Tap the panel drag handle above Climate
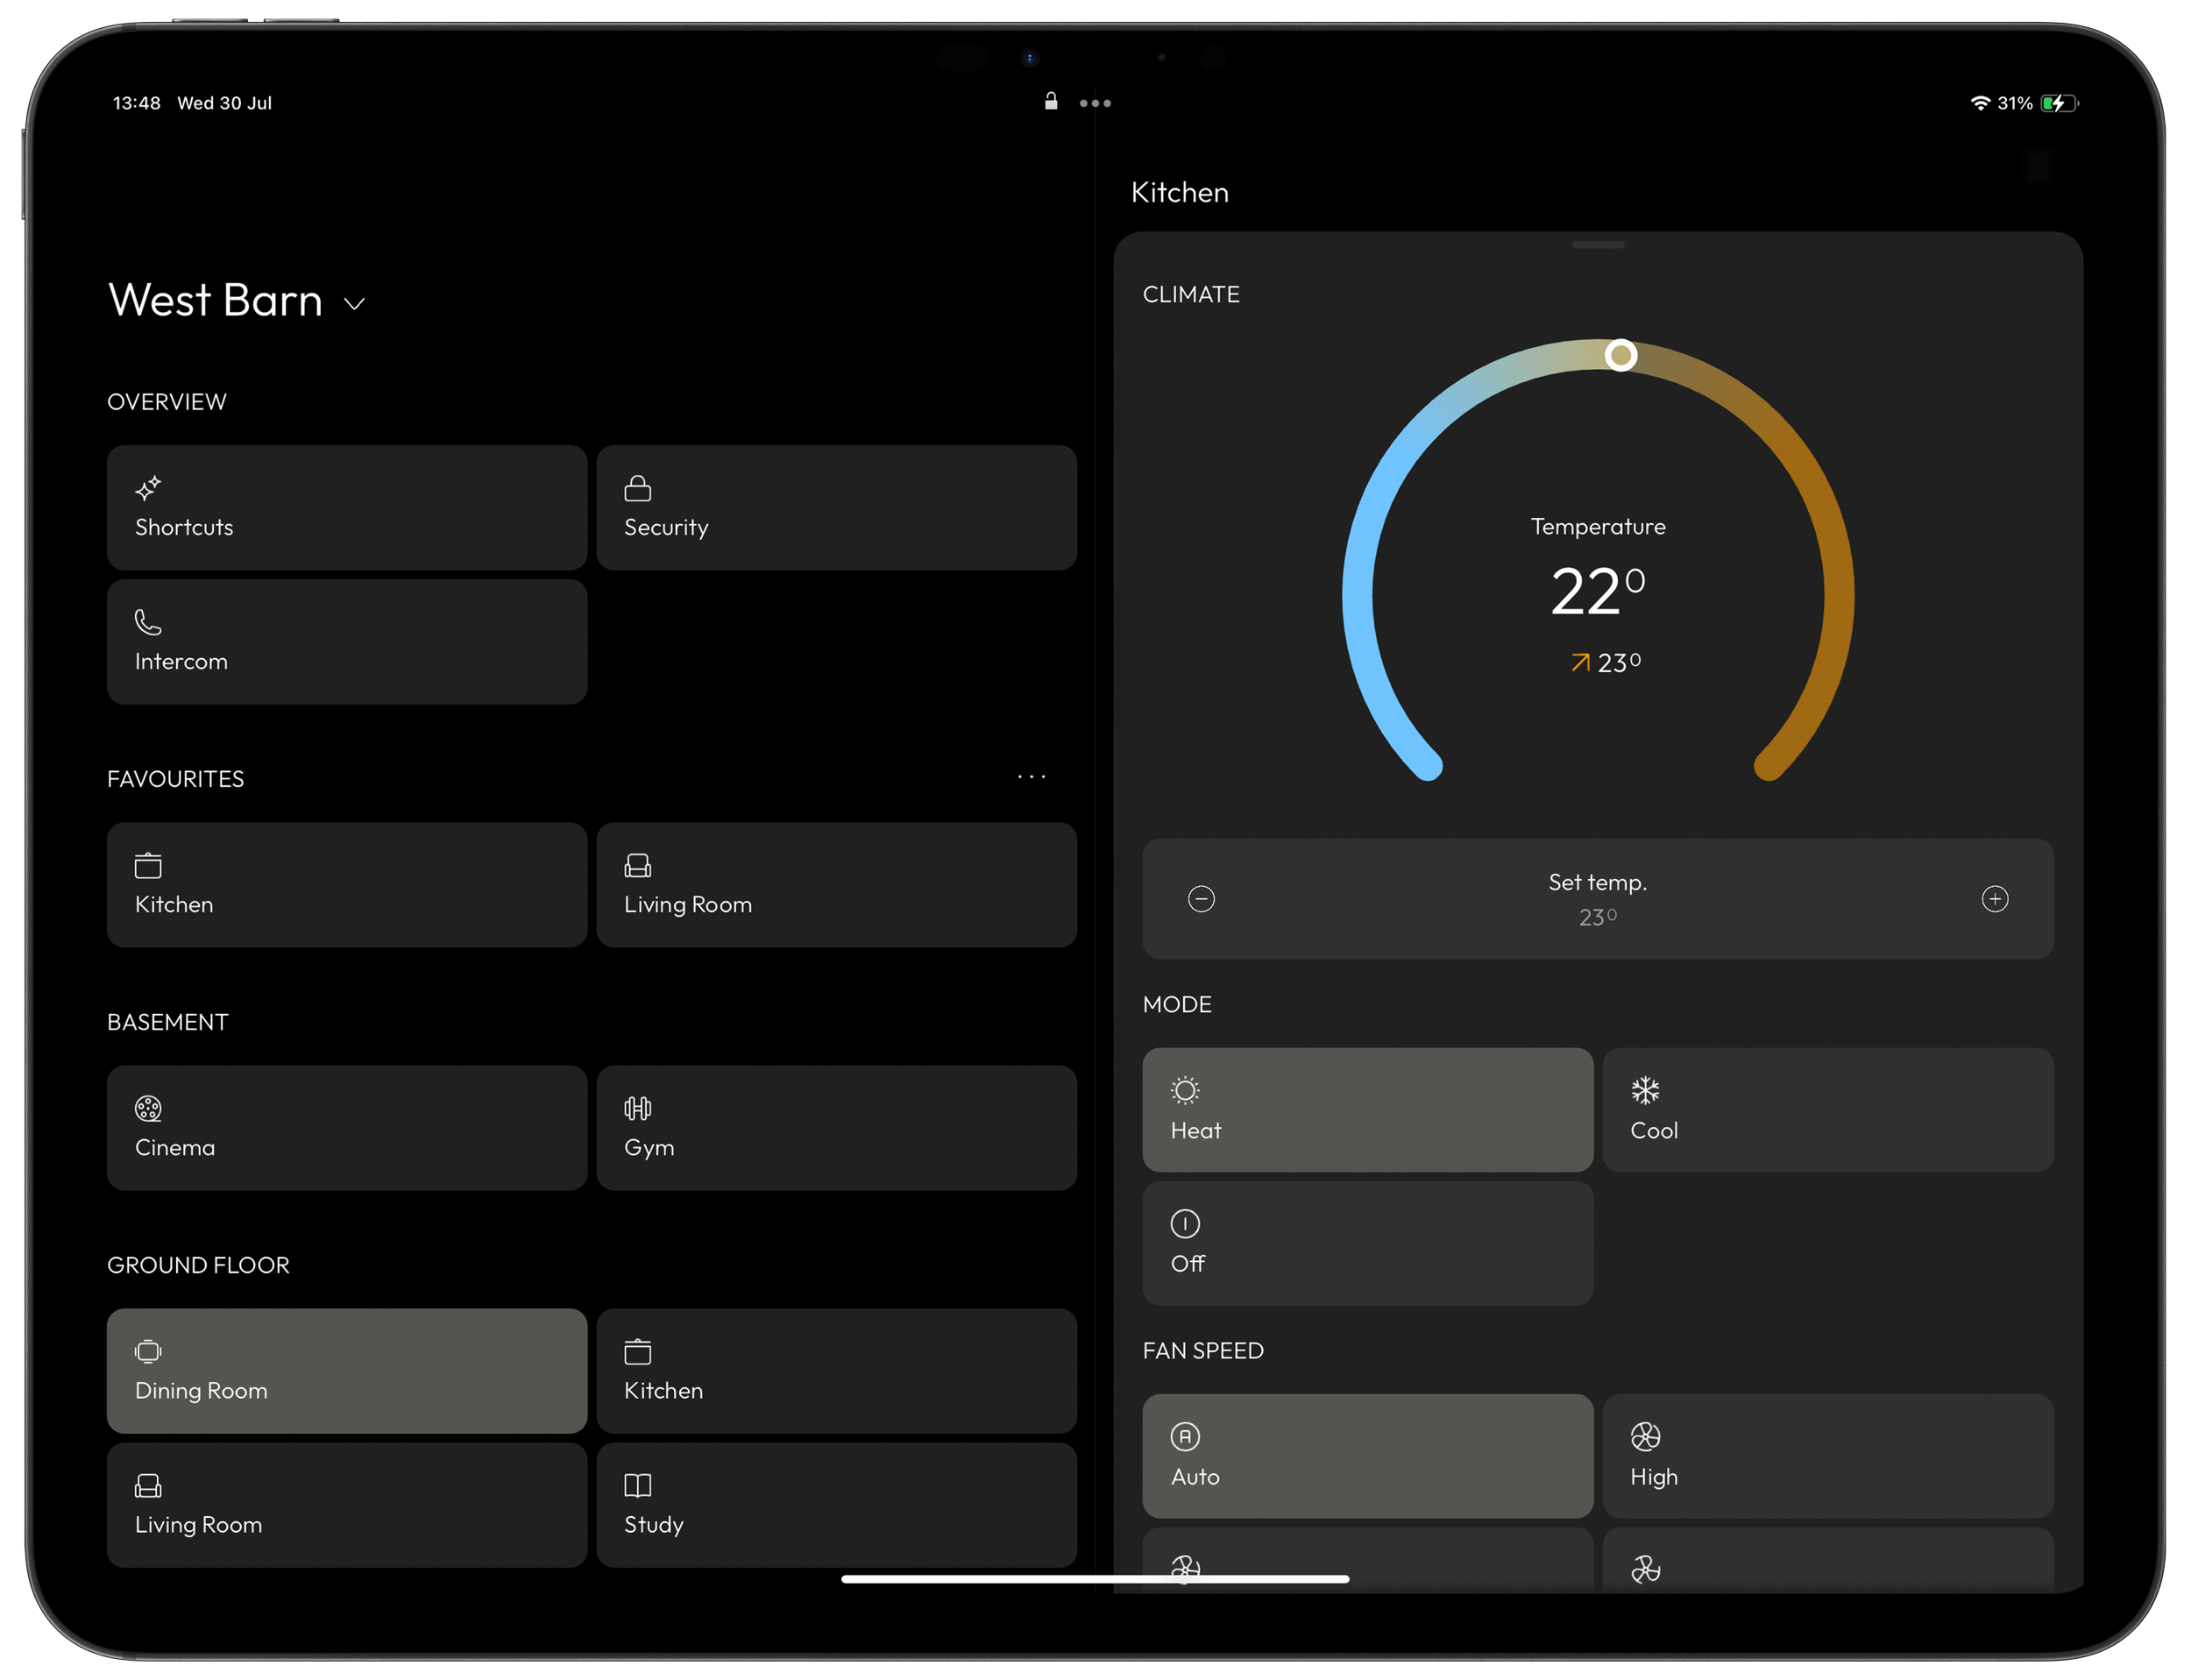The image size is (2191, 1680). (1597, 245)
